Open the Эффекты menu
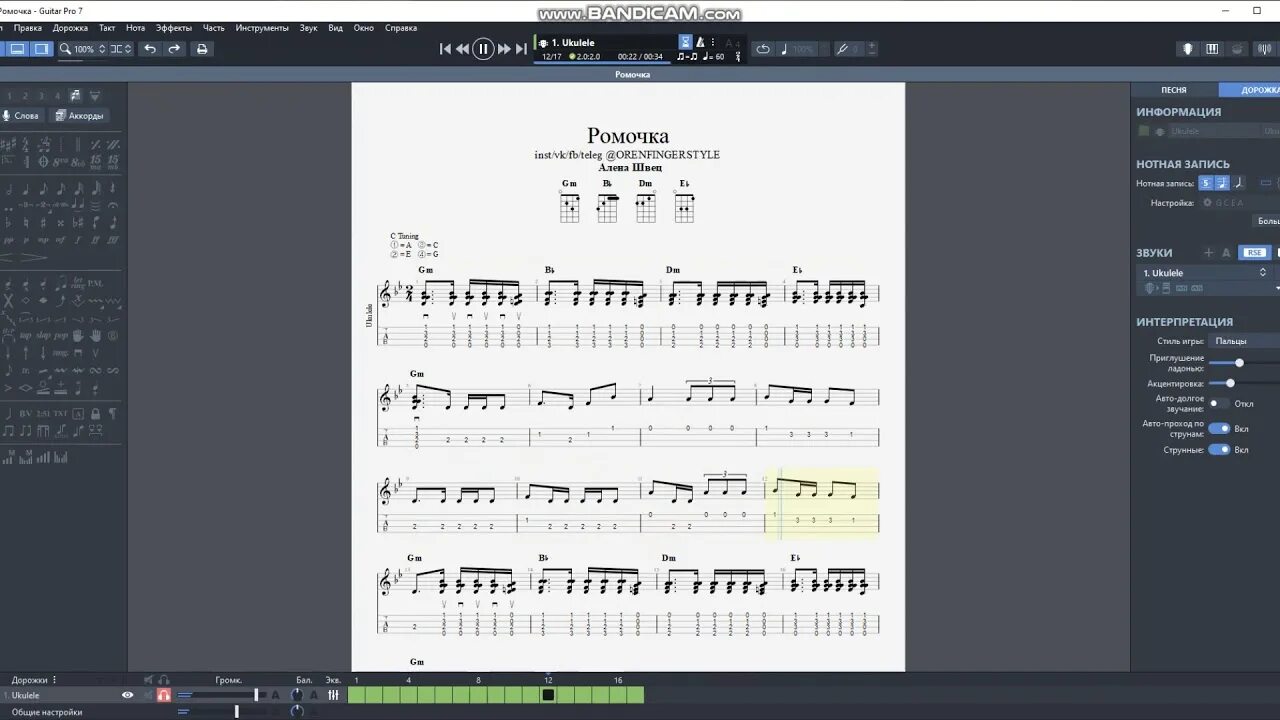The image size is (1280, 720). coord(174,28)
